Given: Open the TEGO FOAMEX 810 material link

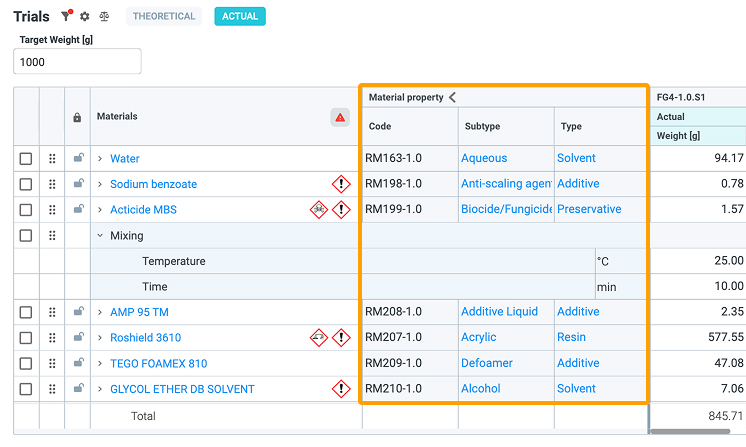Looking at the screenshot, I should point(158,364).
